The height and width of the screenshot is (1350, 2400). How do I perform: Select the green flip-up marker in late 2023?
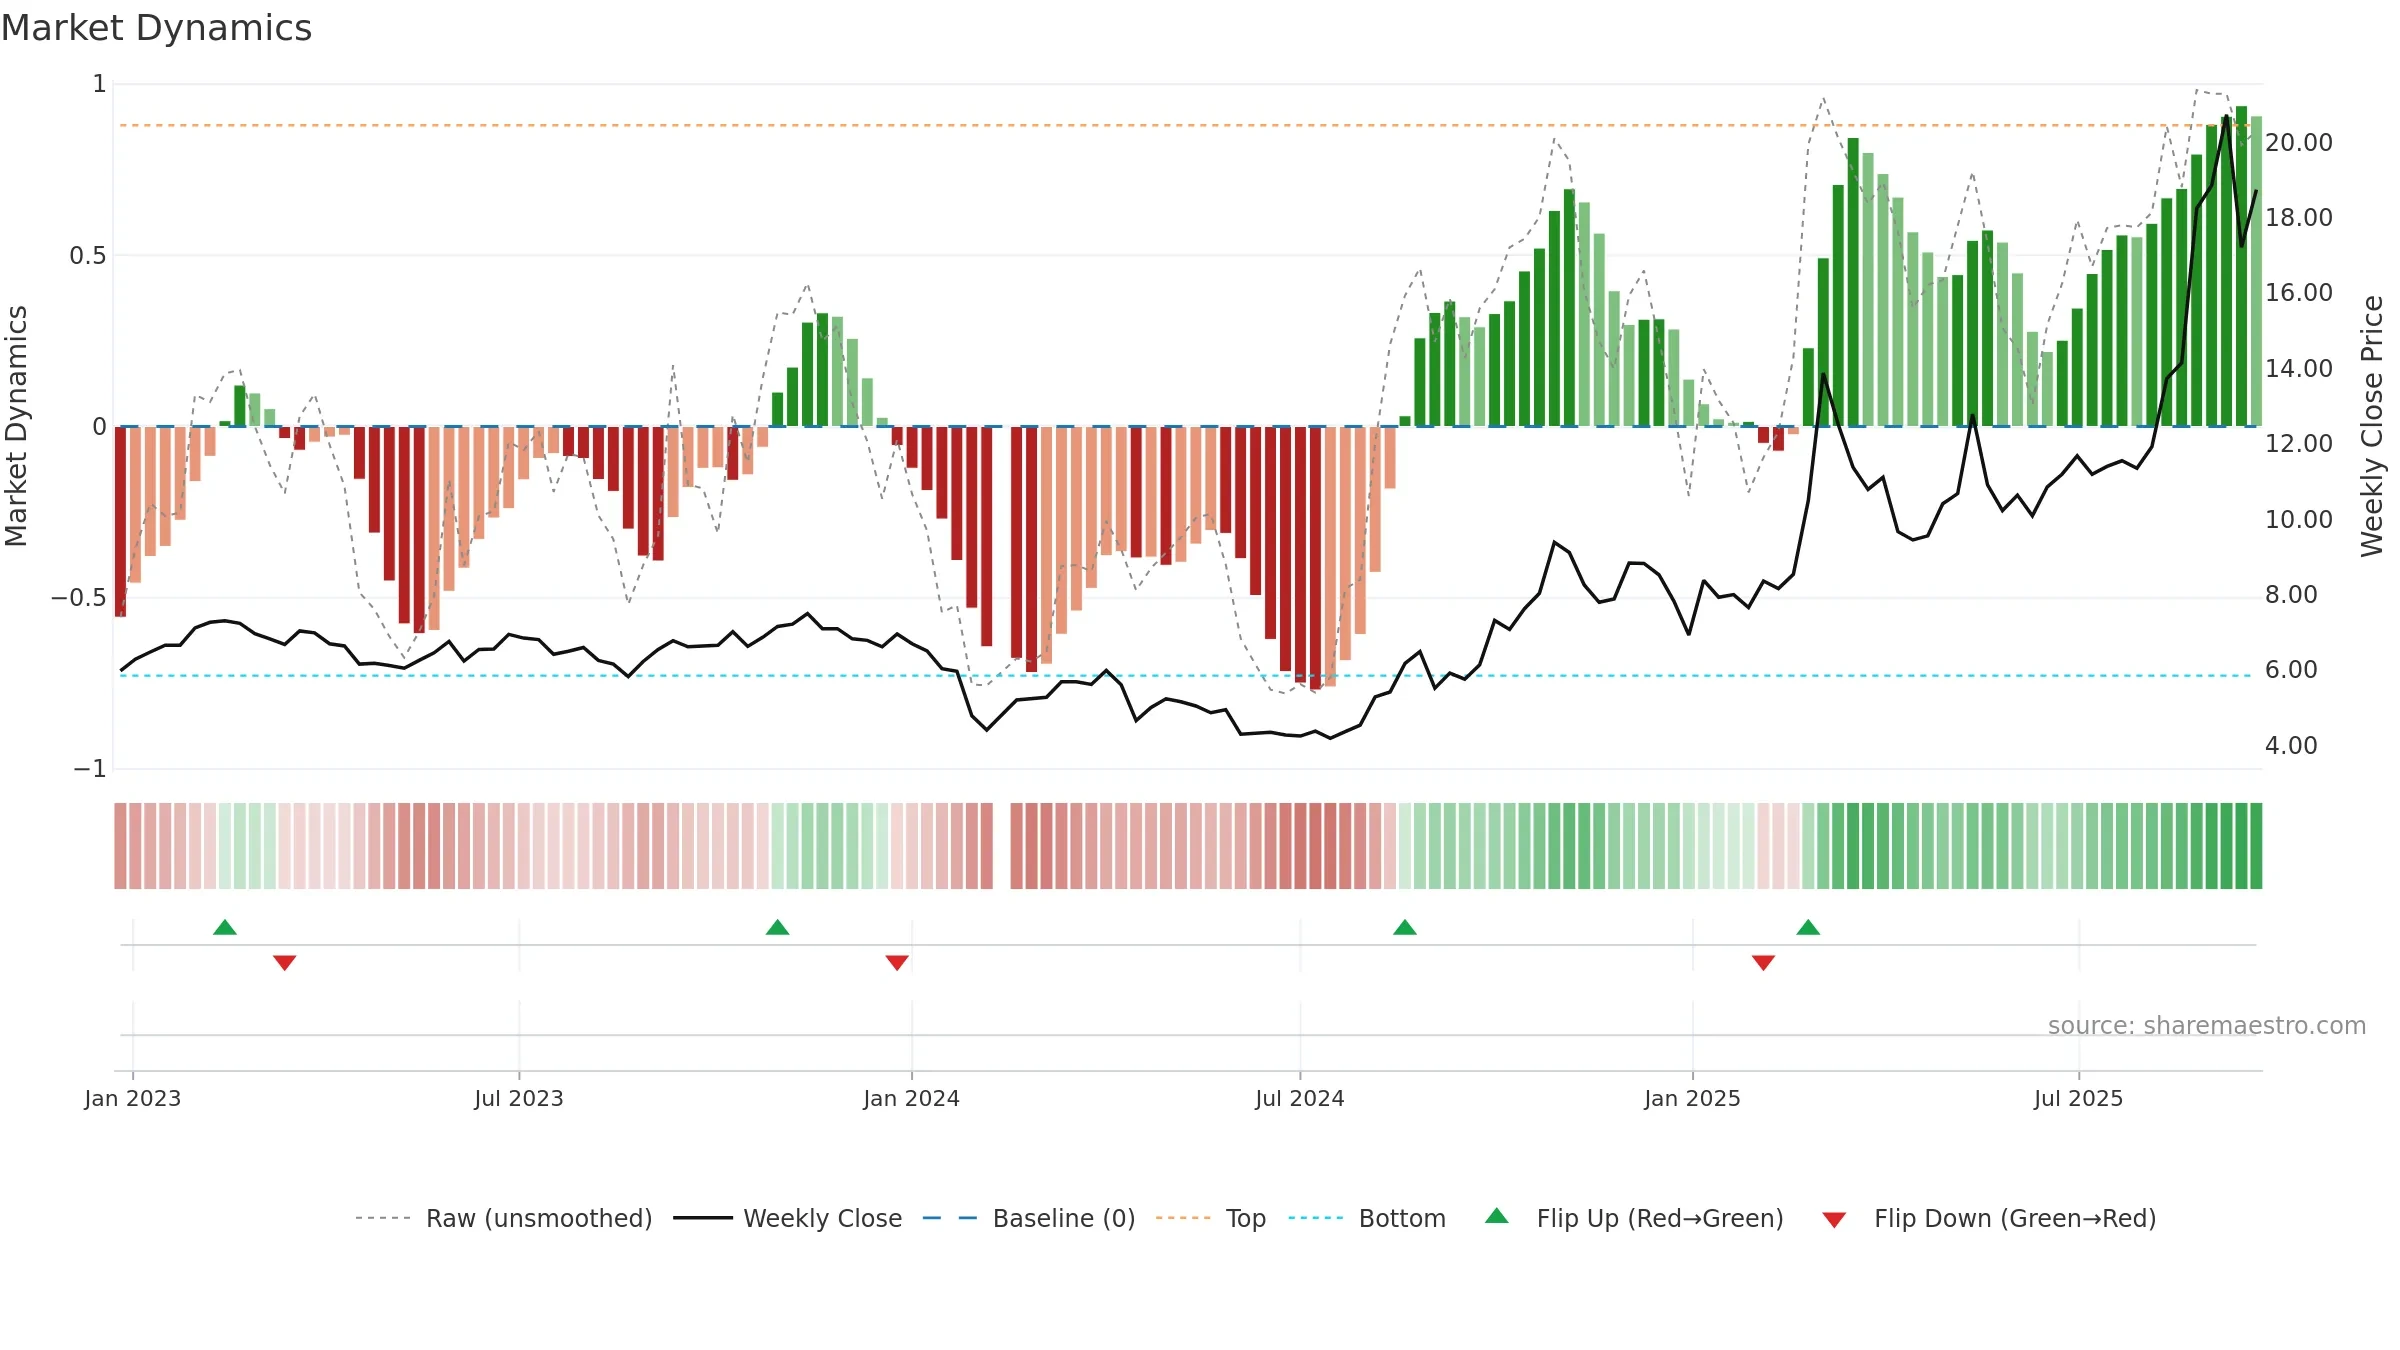(x=778, y=927)
